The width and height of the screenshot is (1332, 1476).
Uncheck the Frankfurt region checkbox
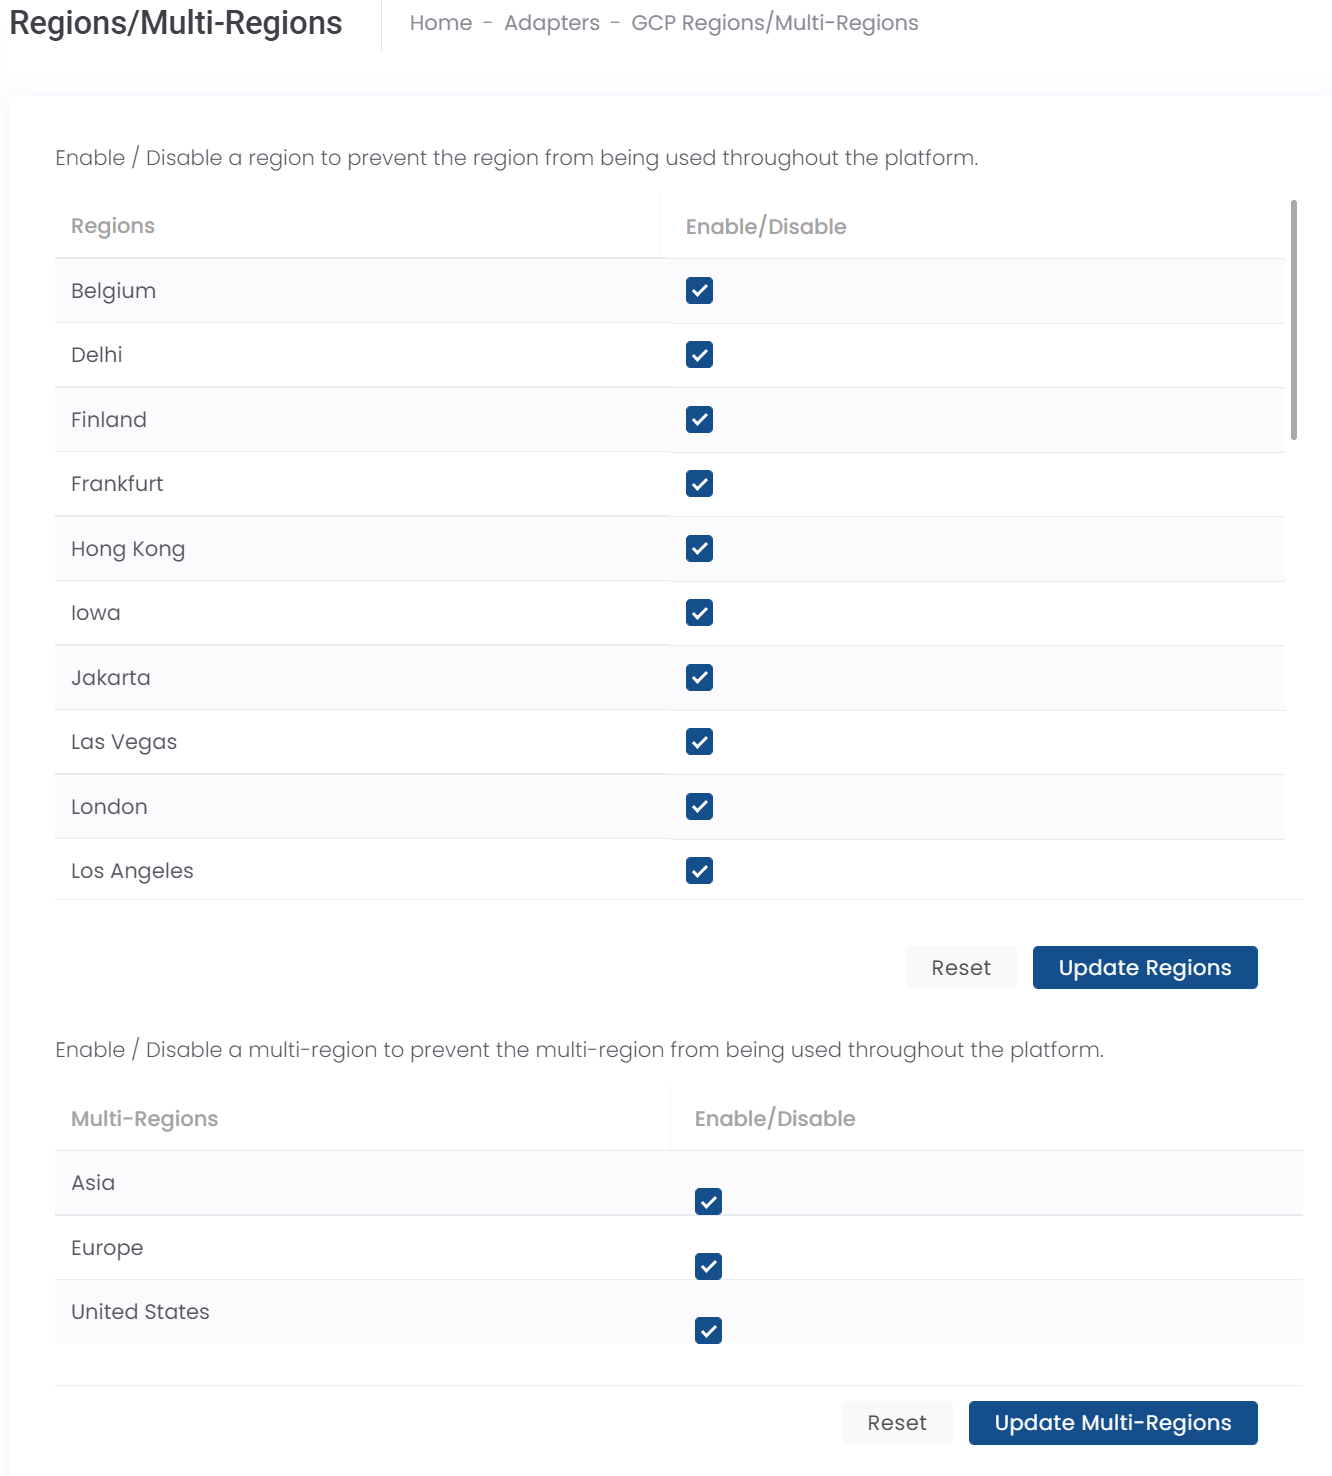699,484
